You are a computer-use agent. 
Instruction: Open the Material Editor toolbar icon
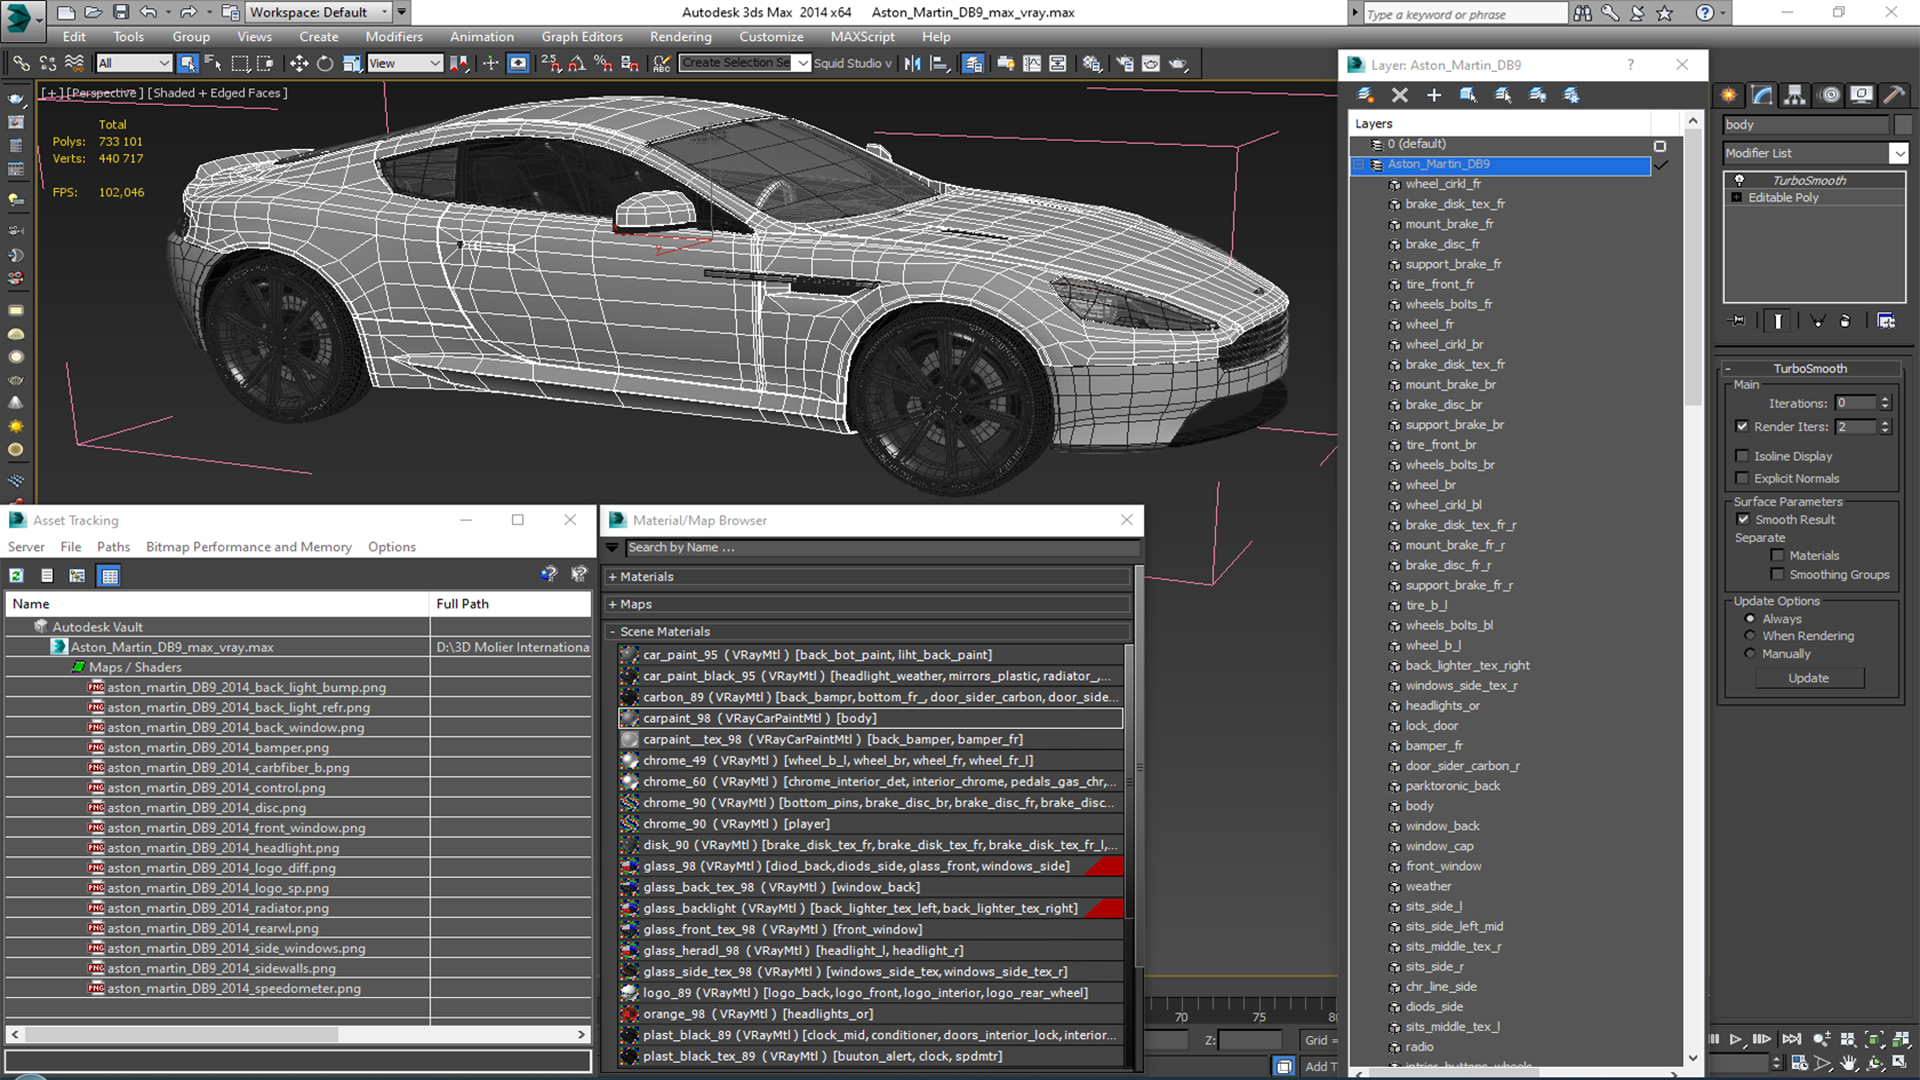pyautogui.click(x=1092, y=63)
